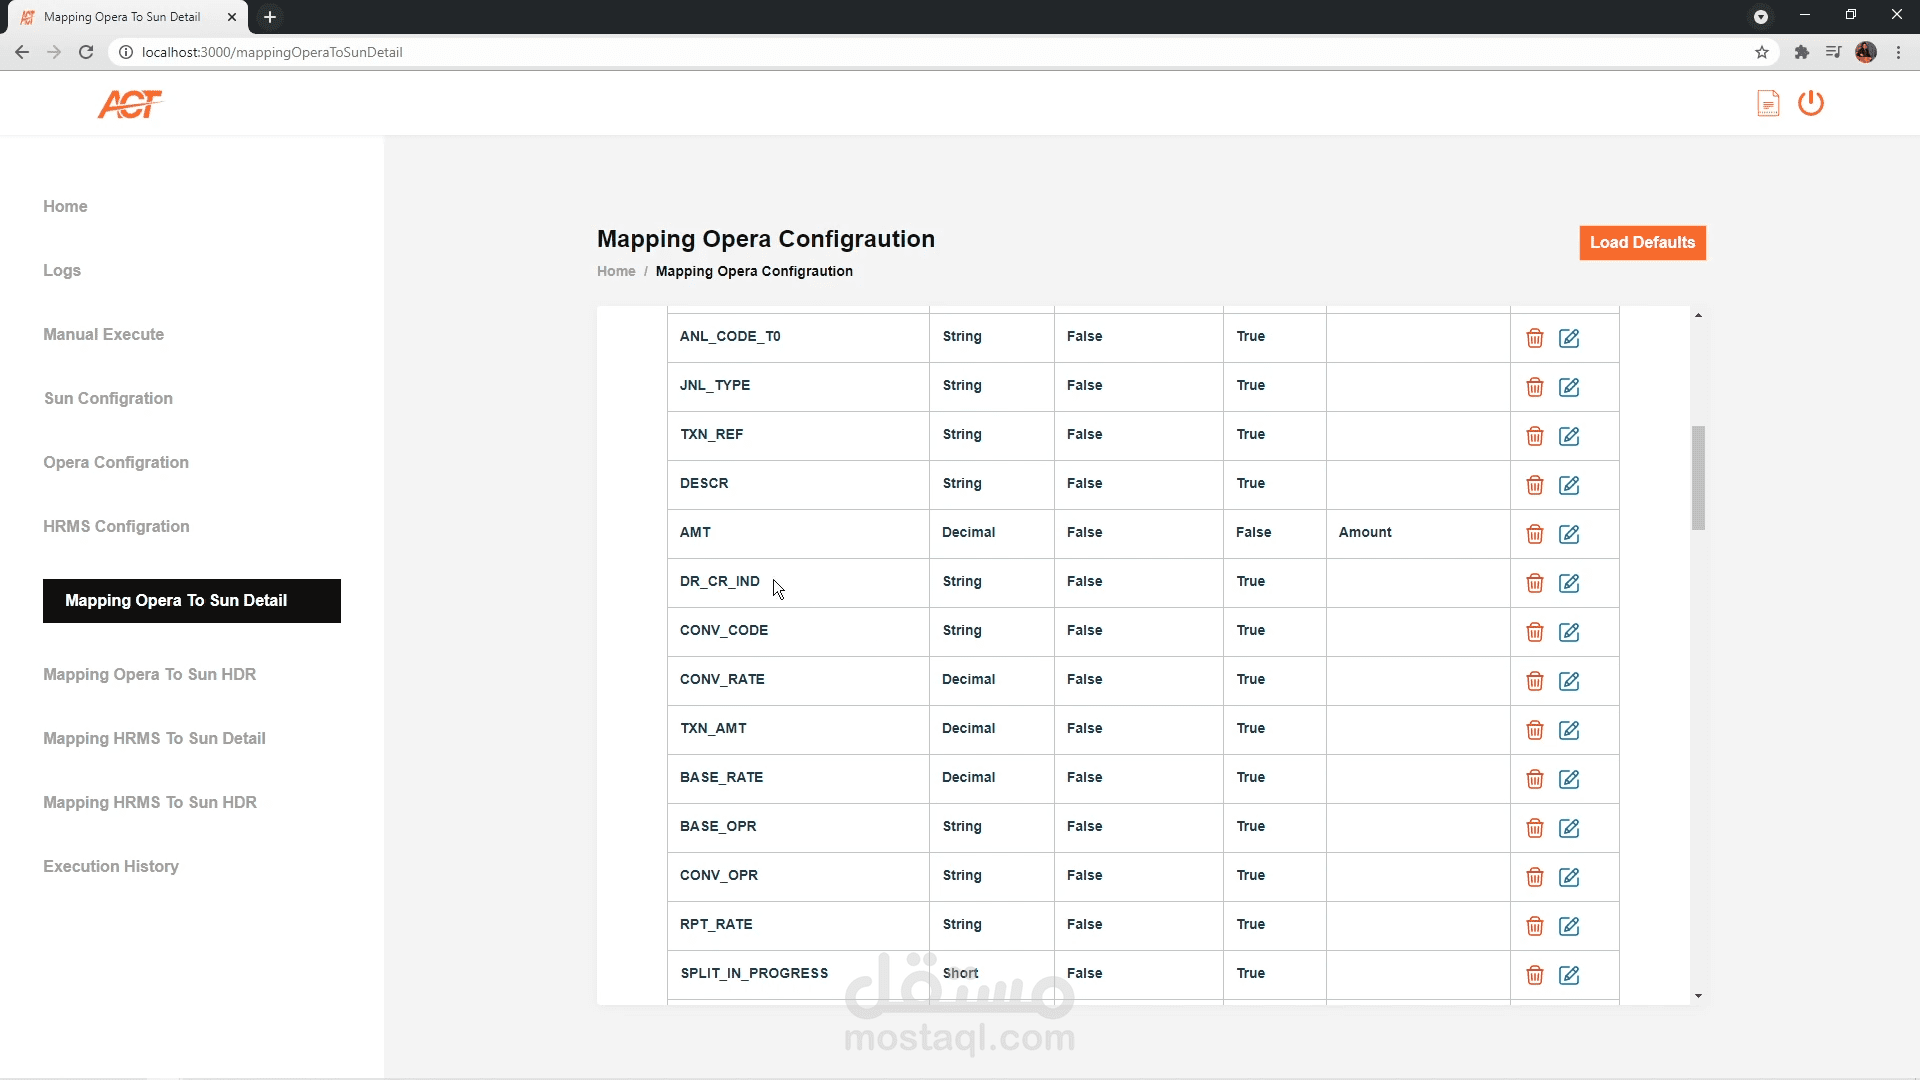Delete the SPLIT_IN_PROGRESS row
The width and height of the screenshot is (1920, 1080).
coord(1534,975)
